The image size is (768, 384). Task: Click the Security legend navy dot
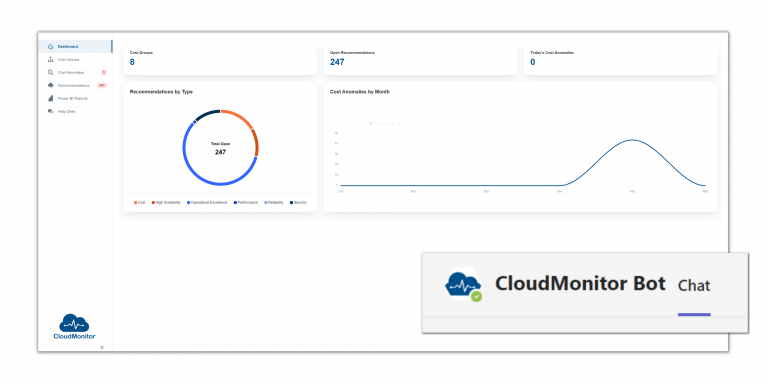[291, 202]
